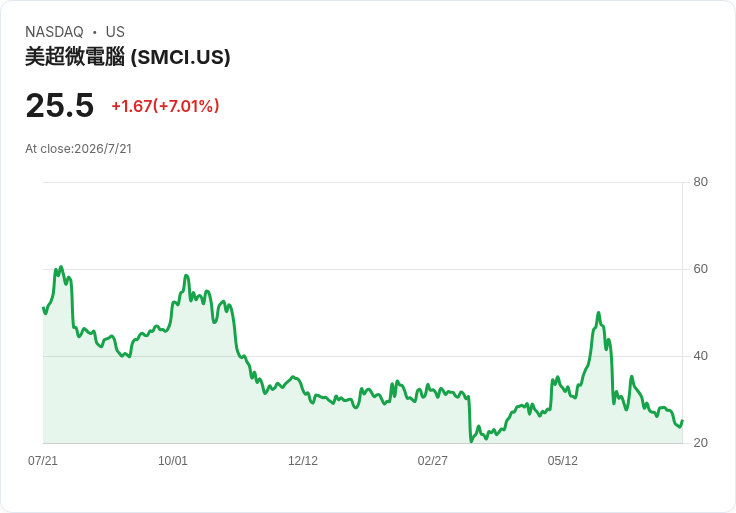Click the 05/12 x-axis date label

tap(562, 460)
